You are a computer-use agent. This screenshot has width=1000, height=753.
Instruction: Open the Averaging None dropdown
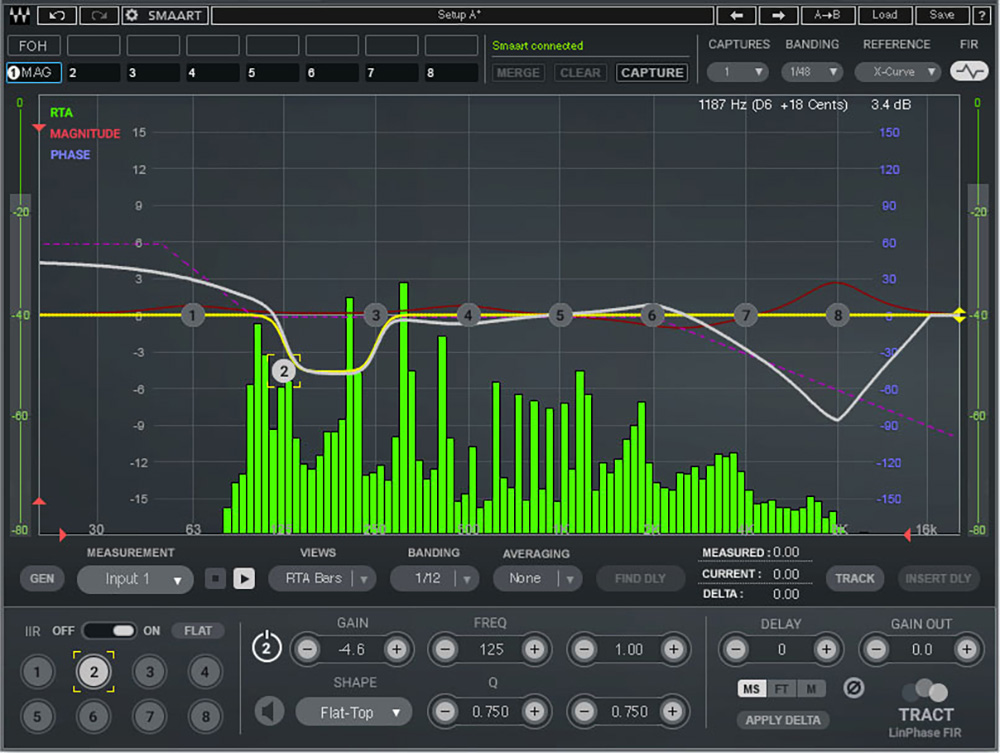(537, 578)
